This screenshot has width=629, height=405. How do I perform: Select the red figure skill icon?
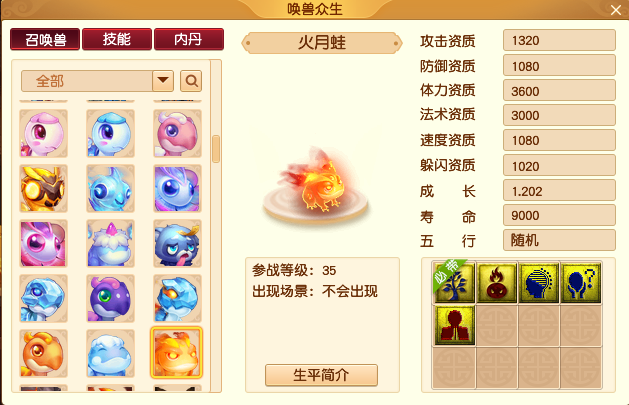(x=454, y=325)
